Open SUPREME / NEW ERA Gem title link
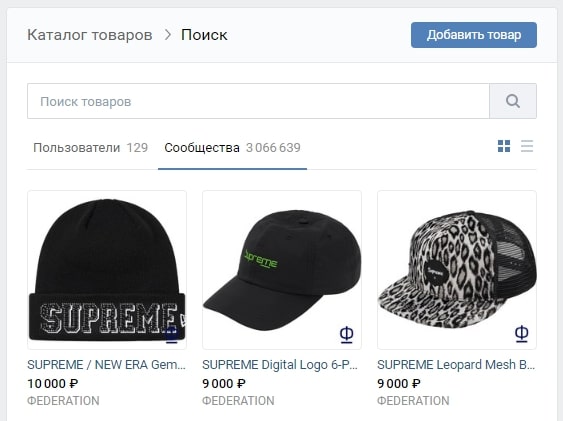Image resolution: width=563 pixels, height=421 pixels. (107, 365)
